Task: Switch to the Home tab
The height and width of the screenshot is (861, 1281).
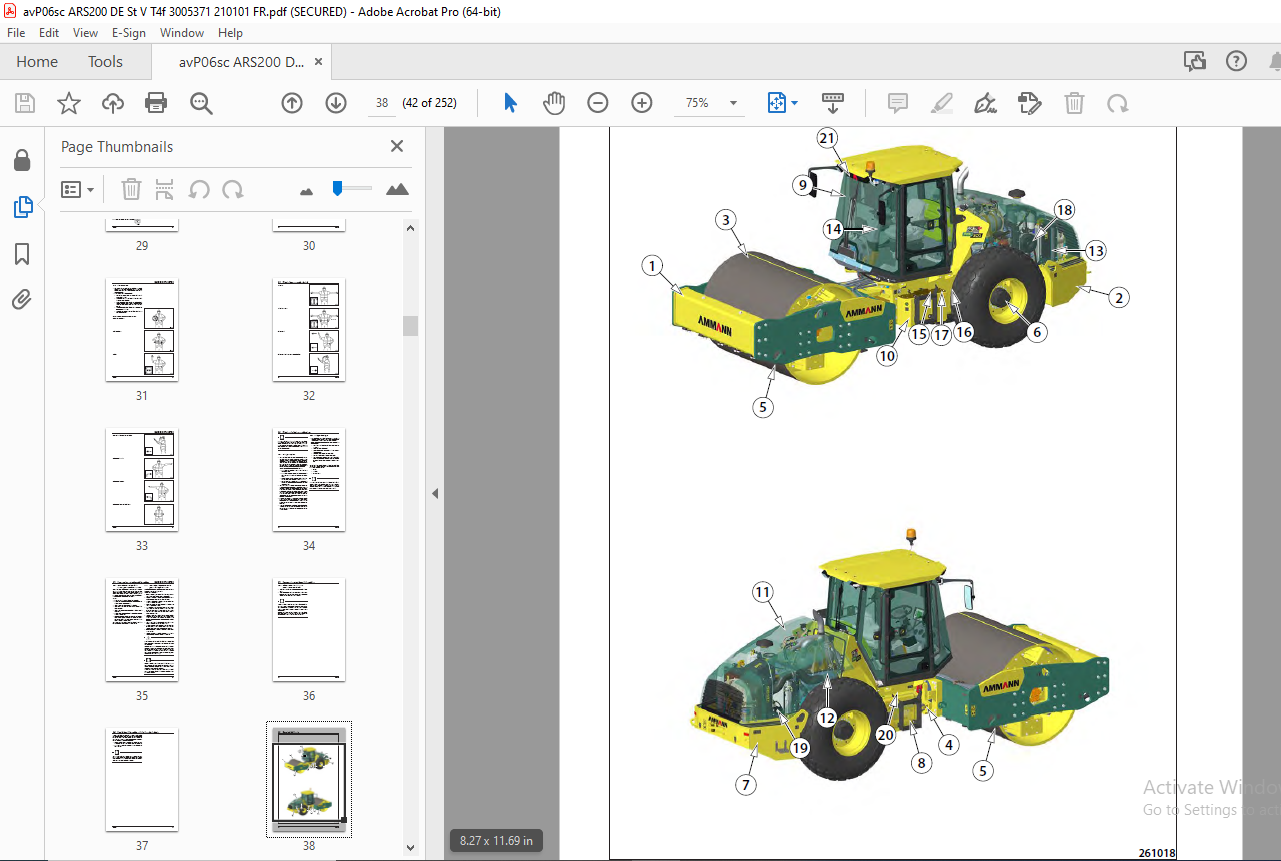Action: 37,62
